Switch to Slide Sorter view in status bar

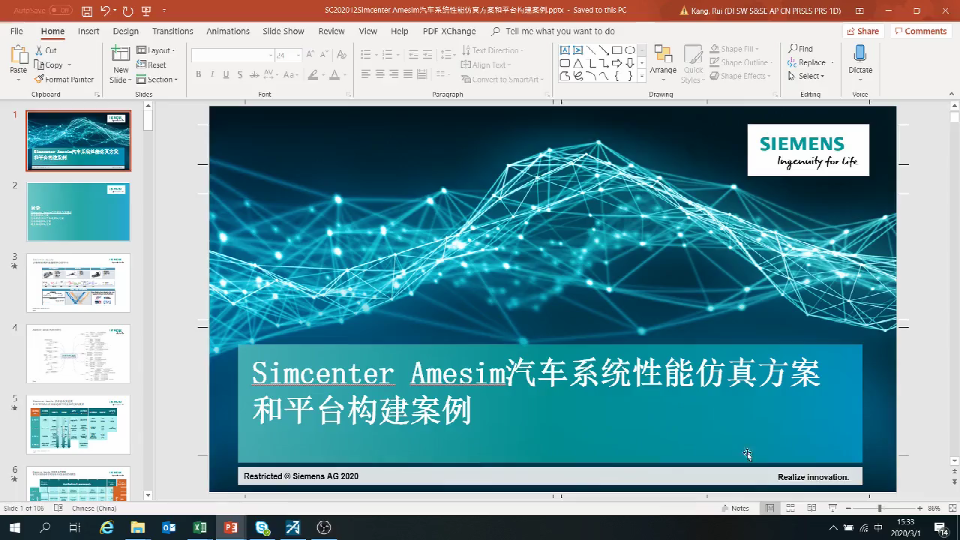click(x=790, y=508)
